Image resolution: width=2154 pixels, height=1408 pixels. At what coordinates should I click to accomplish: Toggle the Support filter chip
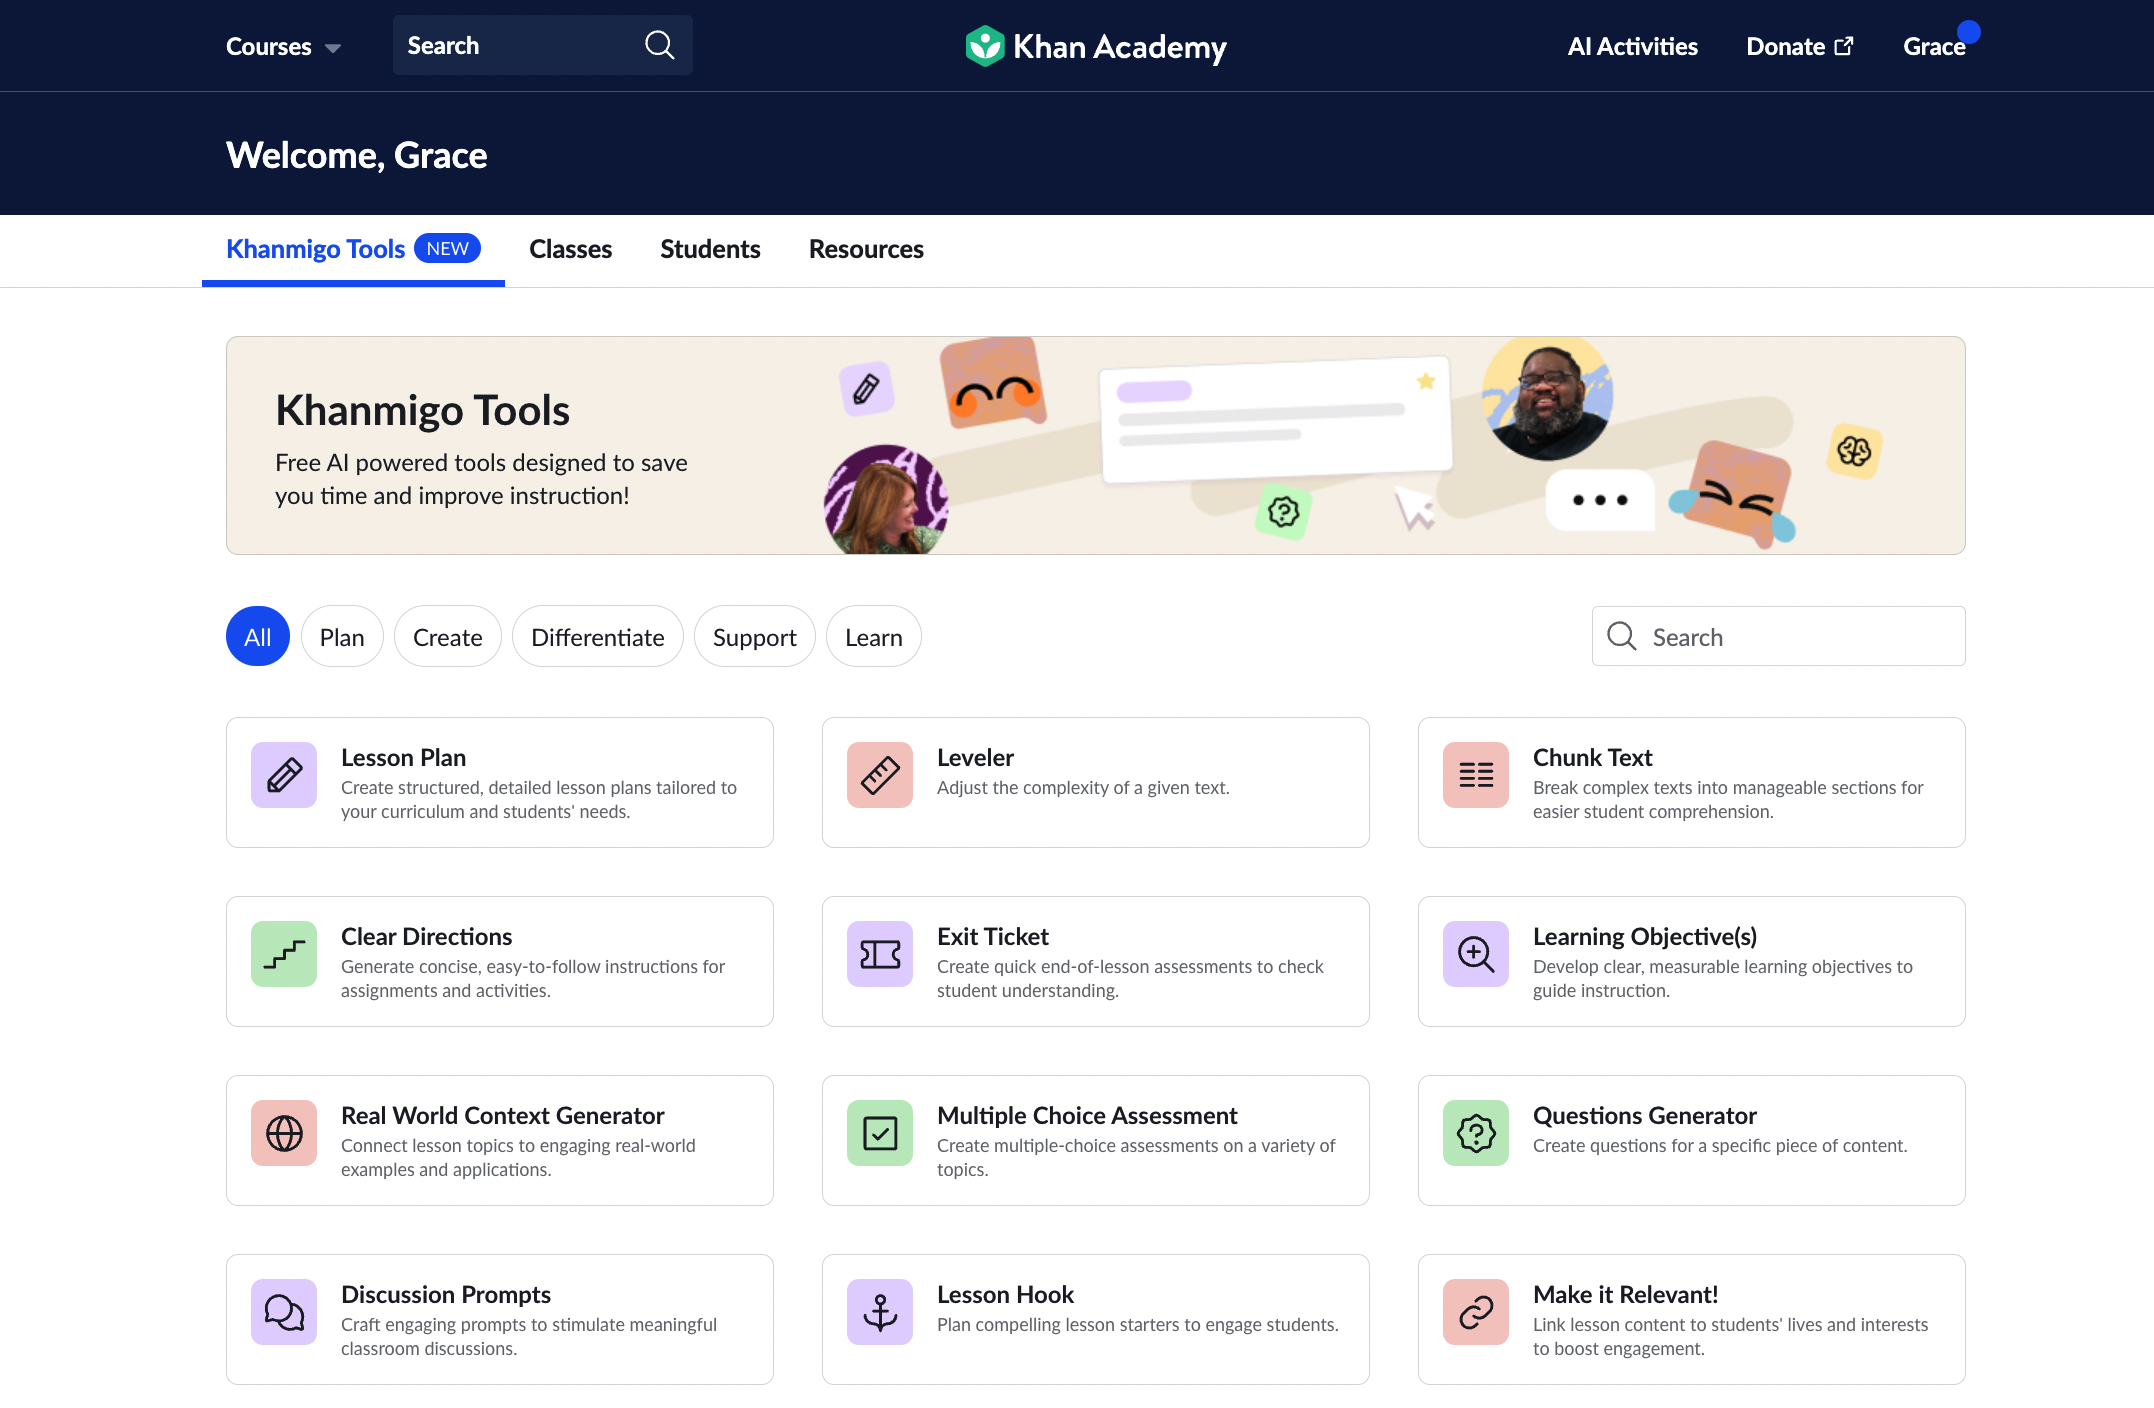[x=754, y=637]
